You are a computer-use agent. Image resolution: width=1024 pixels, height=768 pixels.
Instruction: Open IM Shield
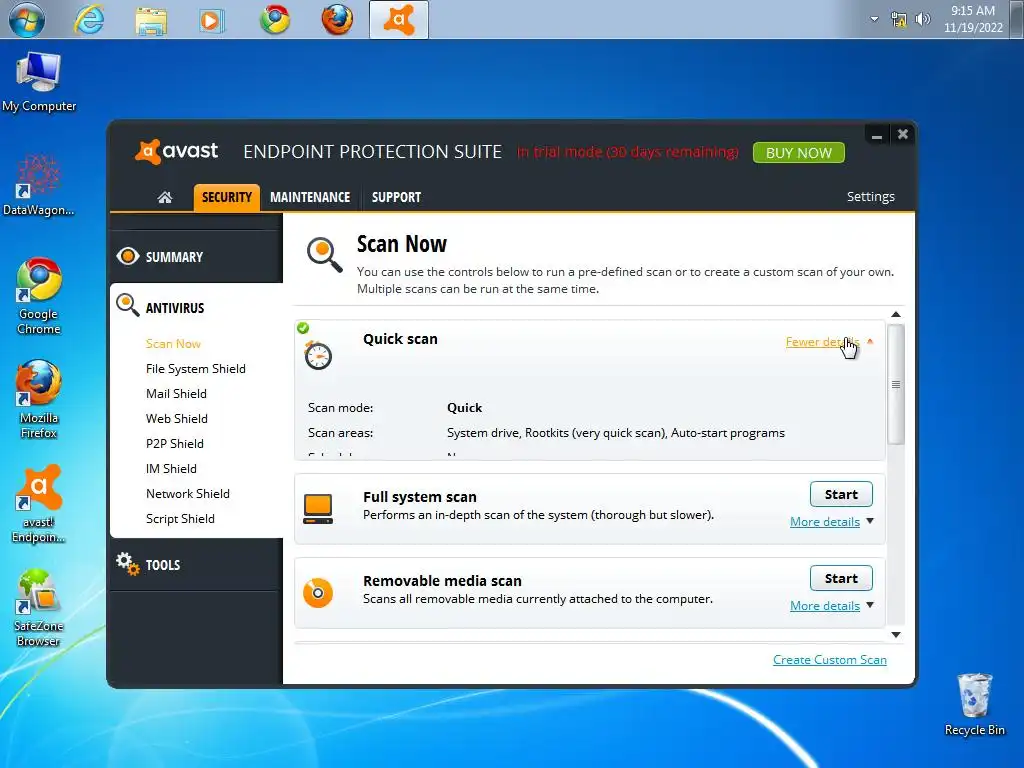pos(171,468)
